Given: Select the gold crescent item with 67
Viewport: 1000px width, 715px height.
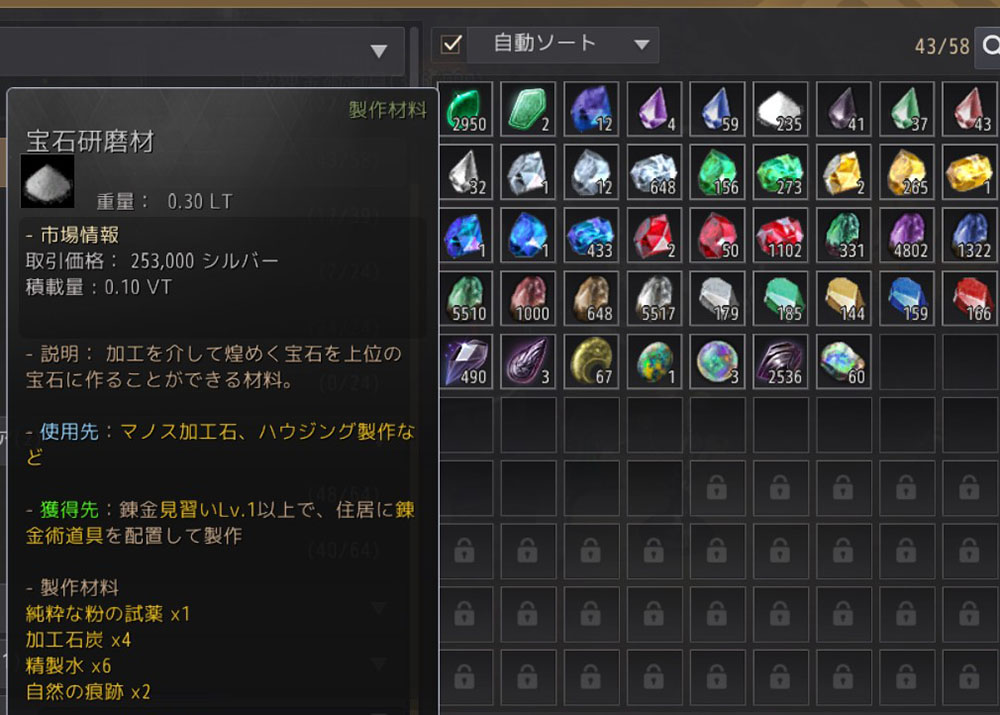Looking at the screenshot, I should click(x=591, y=362).
